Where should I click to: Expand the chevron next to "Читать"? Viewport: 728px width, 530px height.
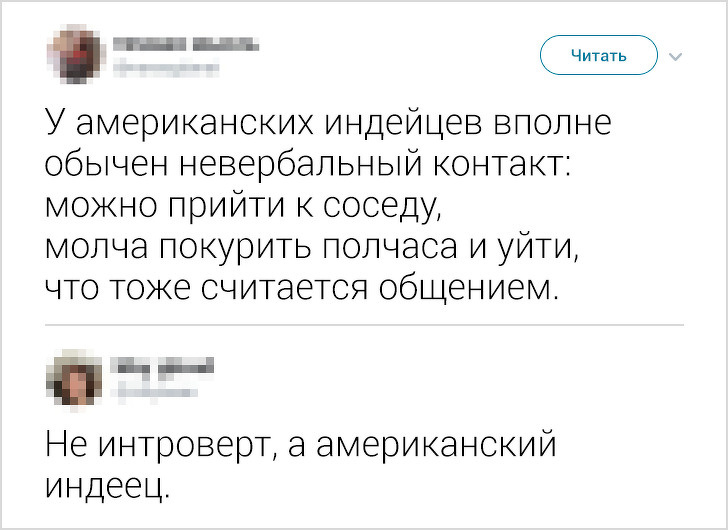tap(676, 56)
